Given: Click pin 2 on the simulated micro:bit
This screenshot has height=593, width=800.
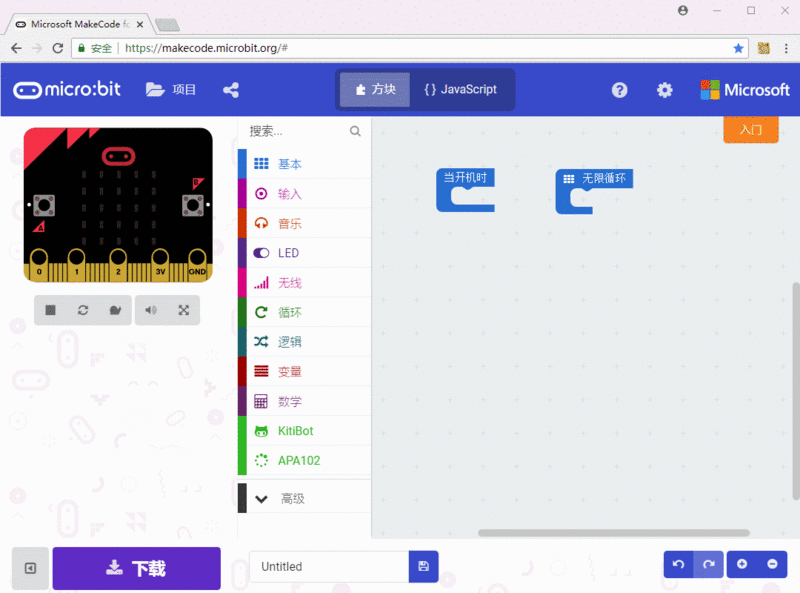Looking at the screenshot, I should (118, 264).
